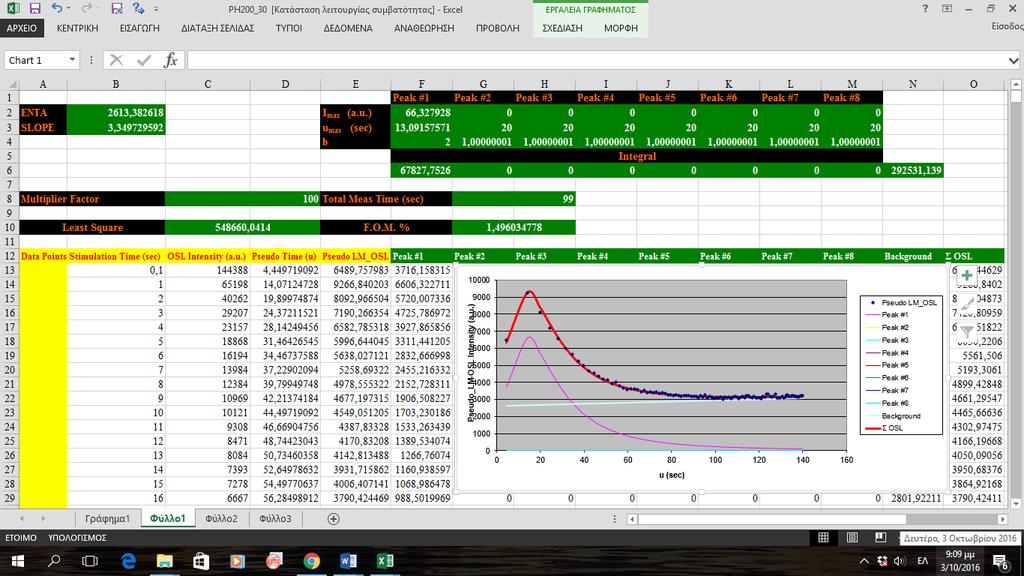The width and height of the screenshot is (1024, 576).
Task: Open the ΑΡΧΕΙΟ file tab
Action: 22,28
